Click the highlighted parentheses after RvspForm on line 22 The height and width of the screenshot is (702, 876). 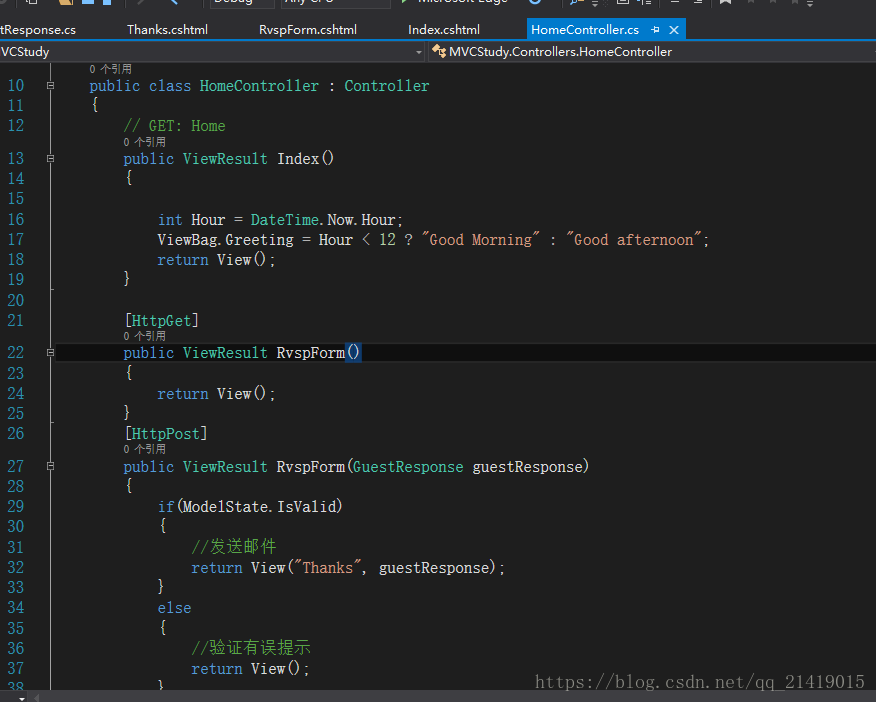[x=353, y=352]
